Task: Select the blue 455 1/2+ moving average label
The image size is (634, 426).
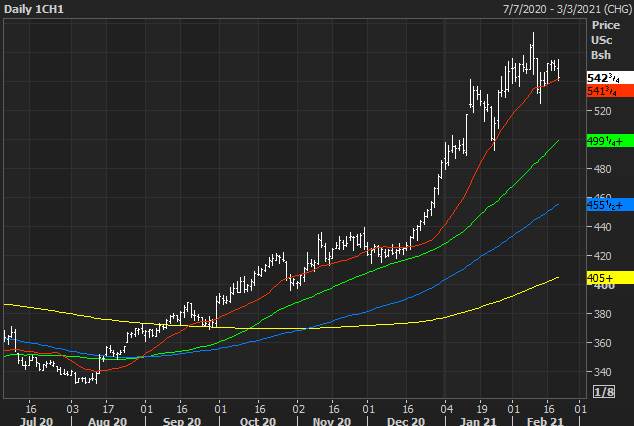Action: pos(610,205)
